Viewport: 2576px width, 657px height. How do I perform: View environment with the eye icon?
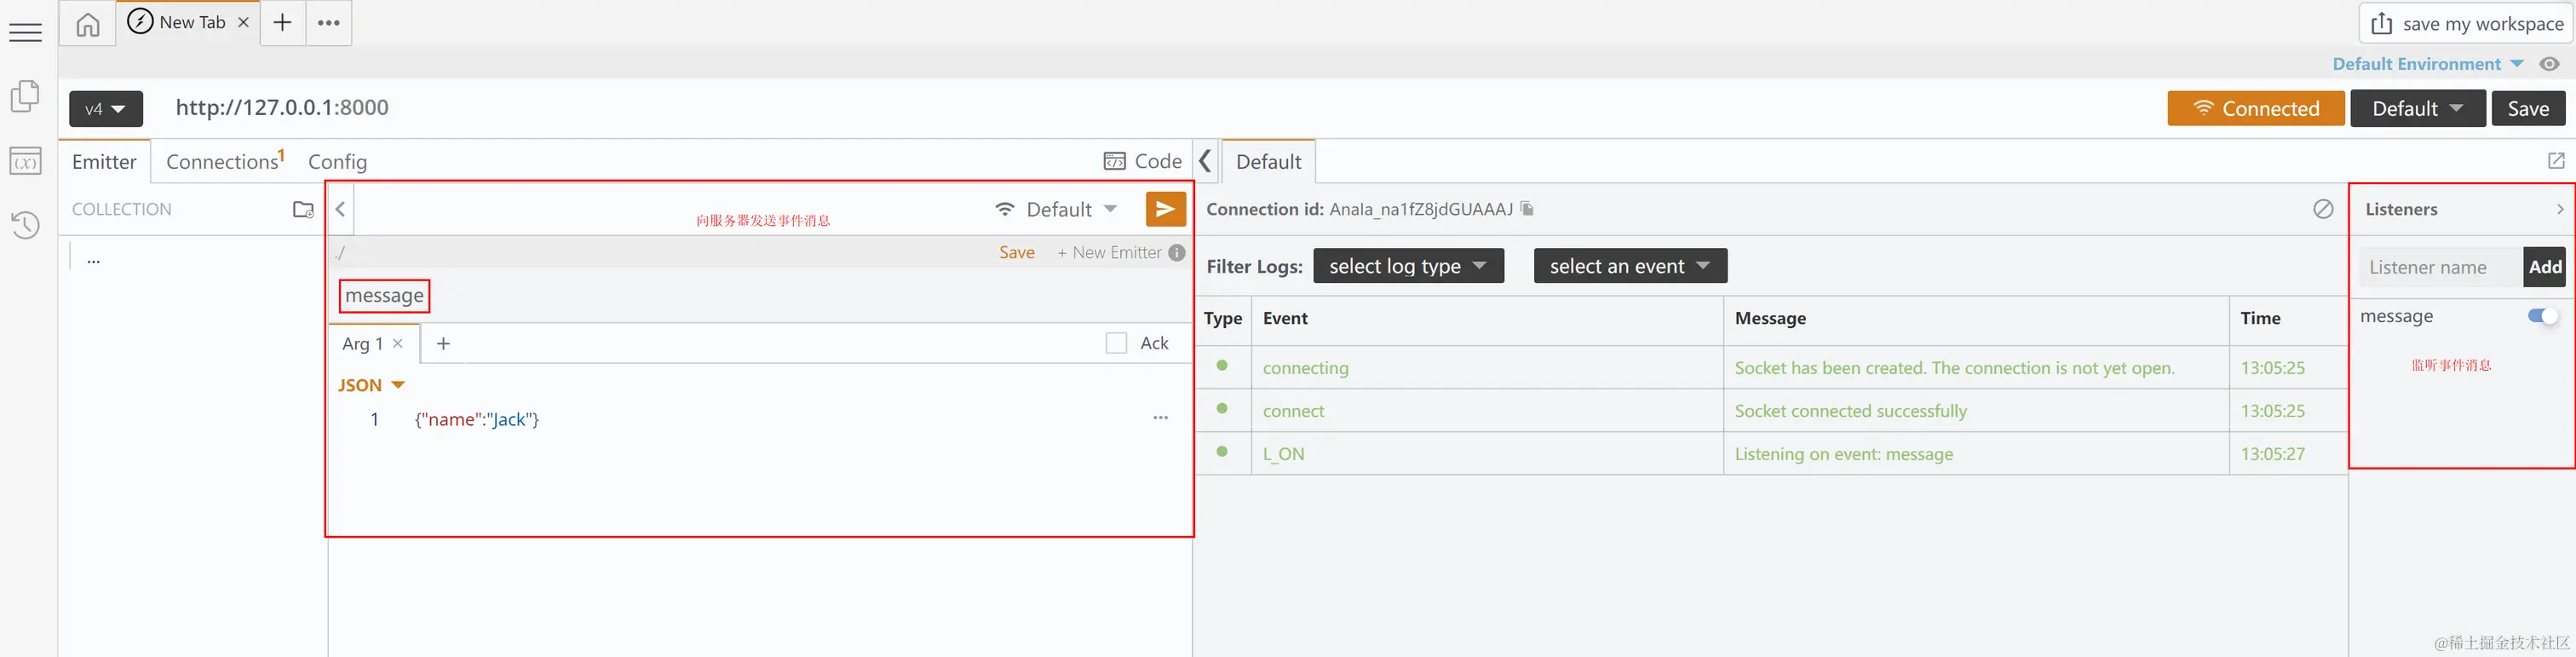pyautogui.click(x=2549, y=64)
